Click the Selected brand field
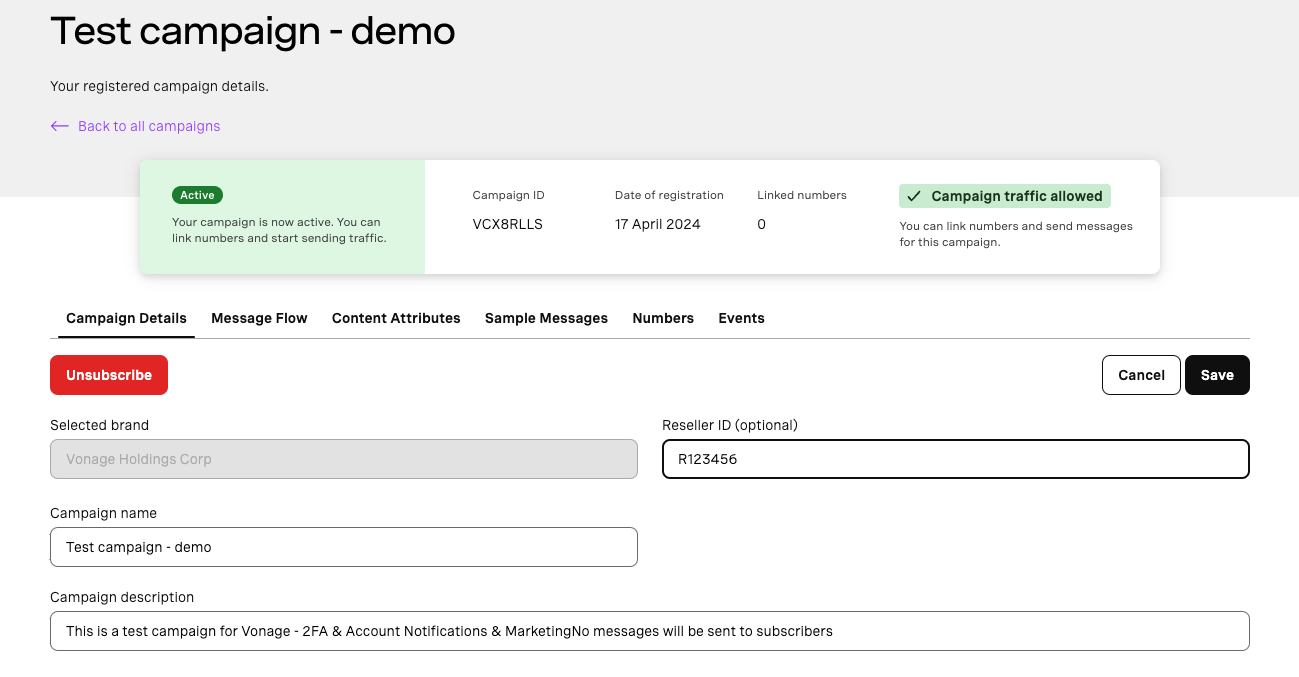This screenshot has height=677, width=1299. coord(344,459)
